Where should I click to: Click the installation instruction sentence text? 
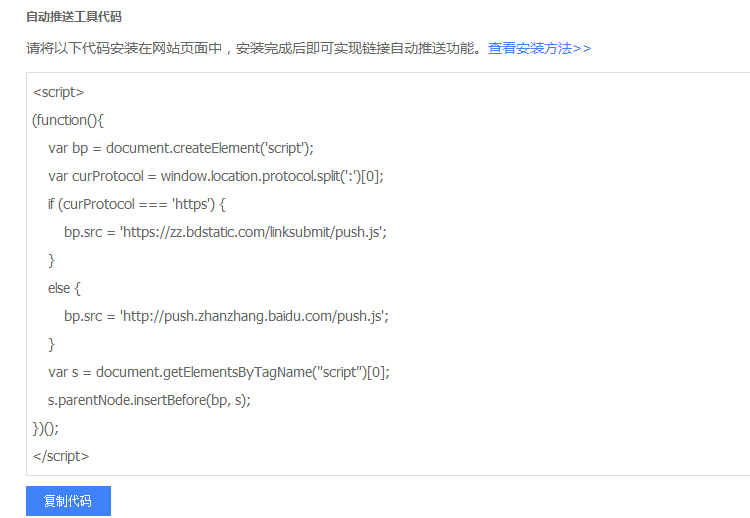[255, 48]
